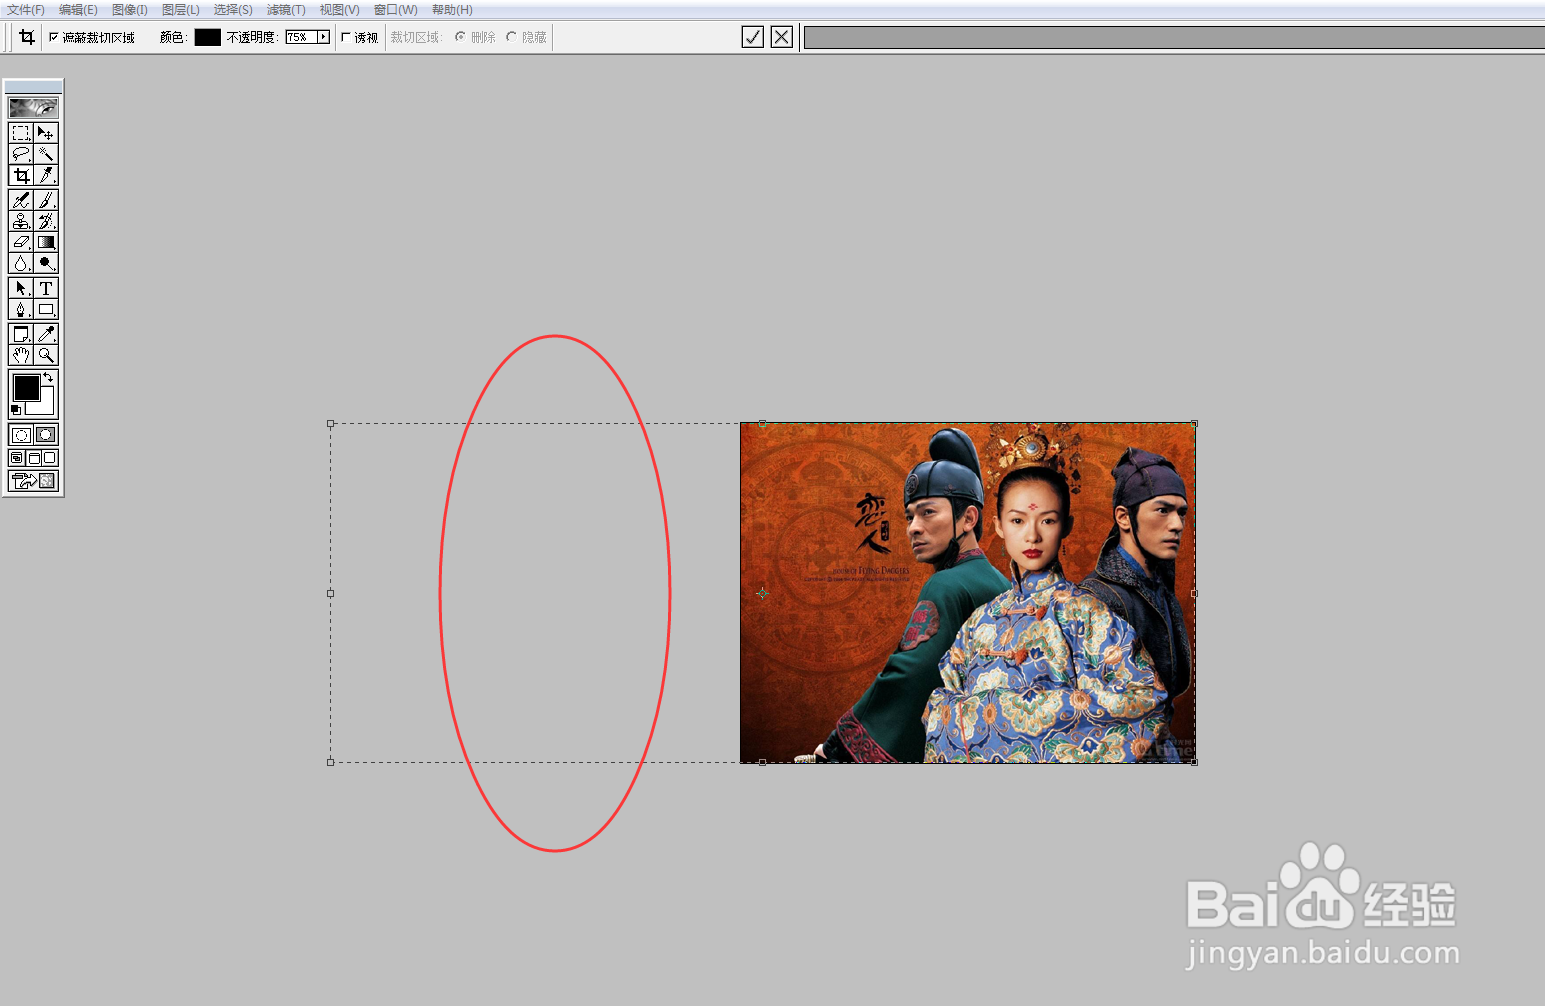Switch to Standard screen mode
This screenshot has height=1006, width=1545.
(17, 458)
